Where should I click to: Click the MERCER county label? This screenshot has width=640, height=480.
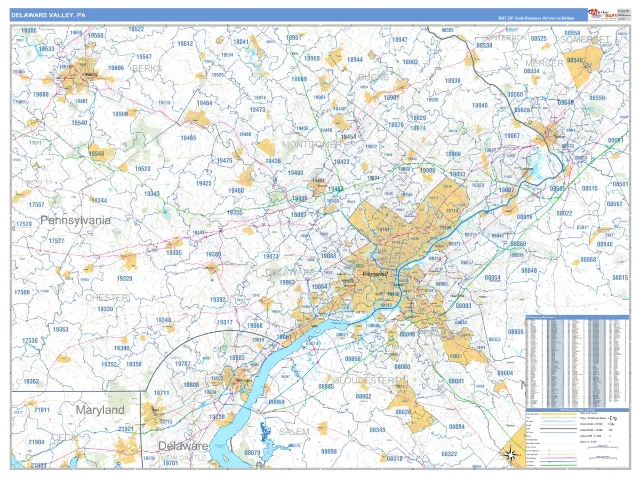pos(544,63)
